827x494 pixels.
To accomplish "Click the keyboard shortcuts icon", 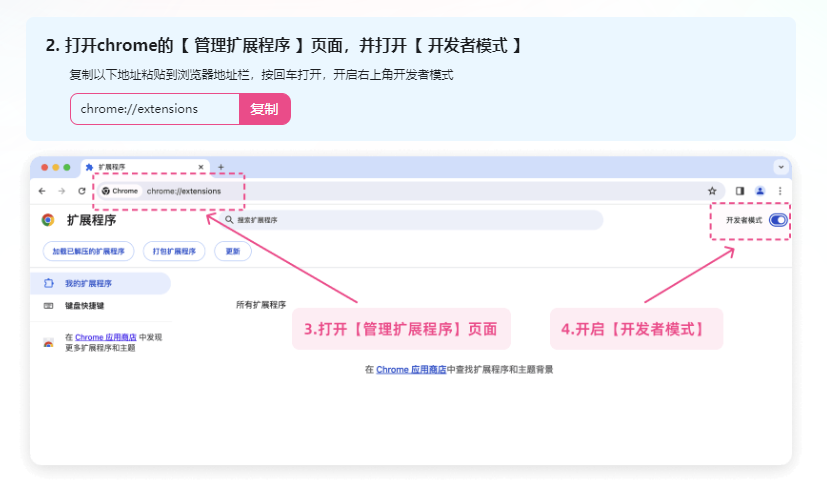I will point(48,306).
